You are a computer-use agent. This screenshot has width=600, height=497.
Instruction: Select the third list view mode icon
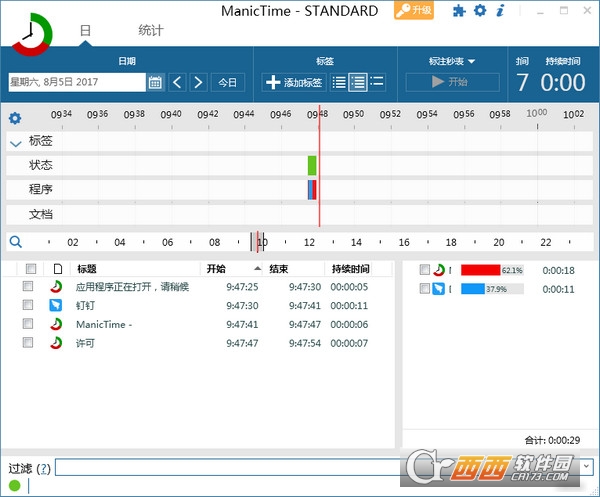click(x=377, y=81)
